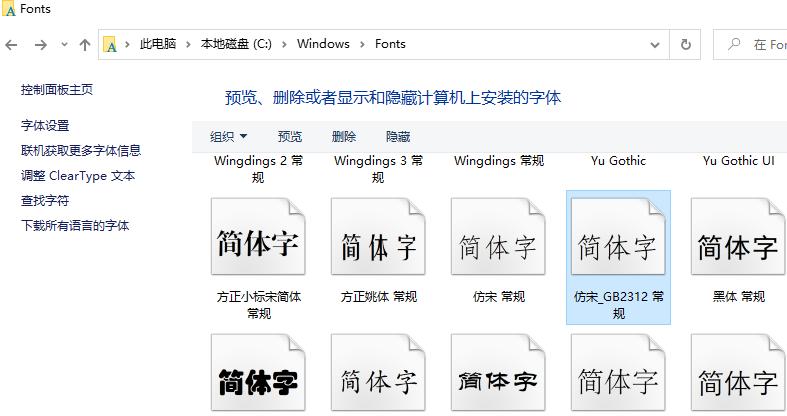The image size is (787, 416).
Task: Click the 方正小标宋简体 常规 label
Action: (x=258, y=305)
